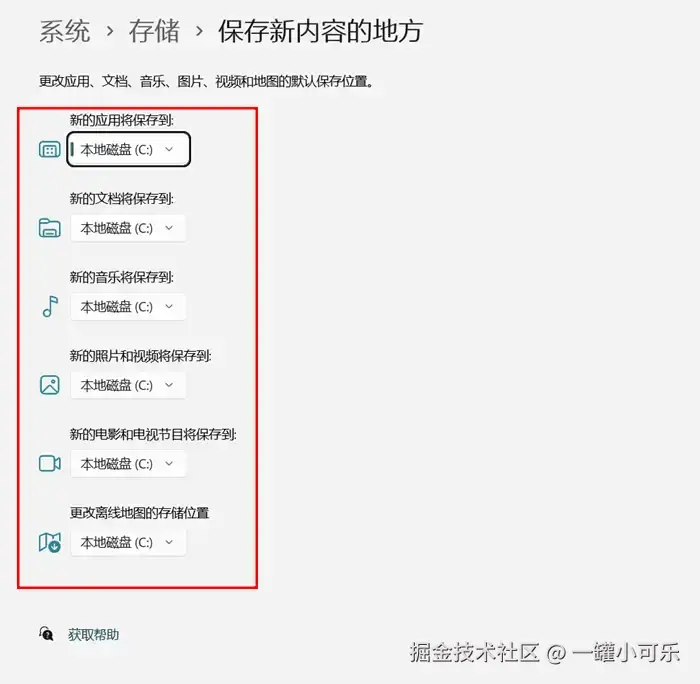
Task: Click the documents folder icon
Action: tap(50, 228)
